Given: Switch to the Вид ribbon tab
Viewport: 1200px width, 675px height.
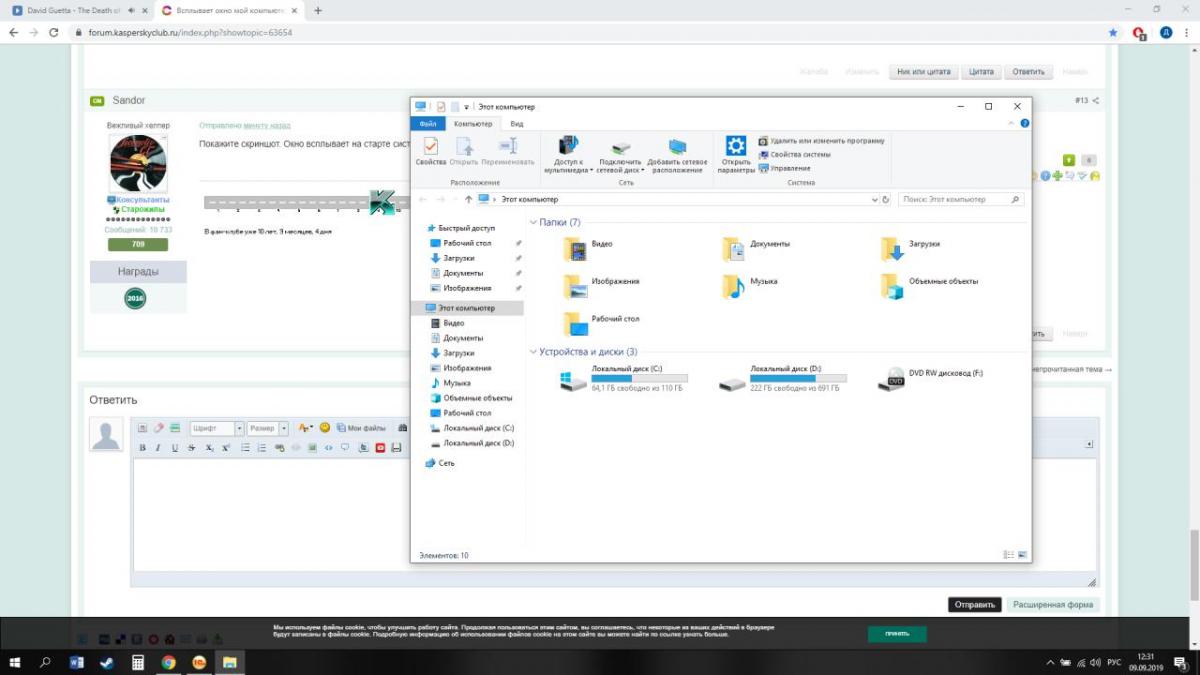Looking at the screenshot, I should (x=517, y=124).
